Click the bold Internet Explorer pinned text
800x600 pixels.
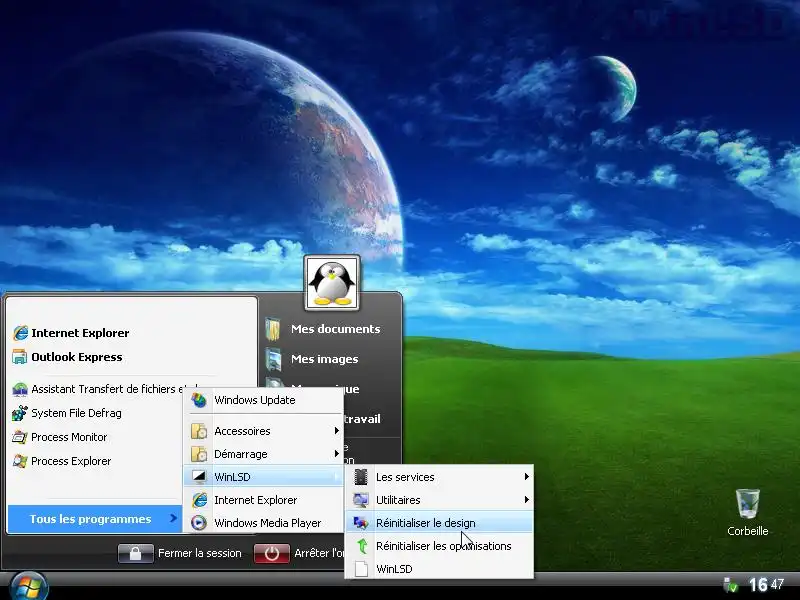(80, 333)
